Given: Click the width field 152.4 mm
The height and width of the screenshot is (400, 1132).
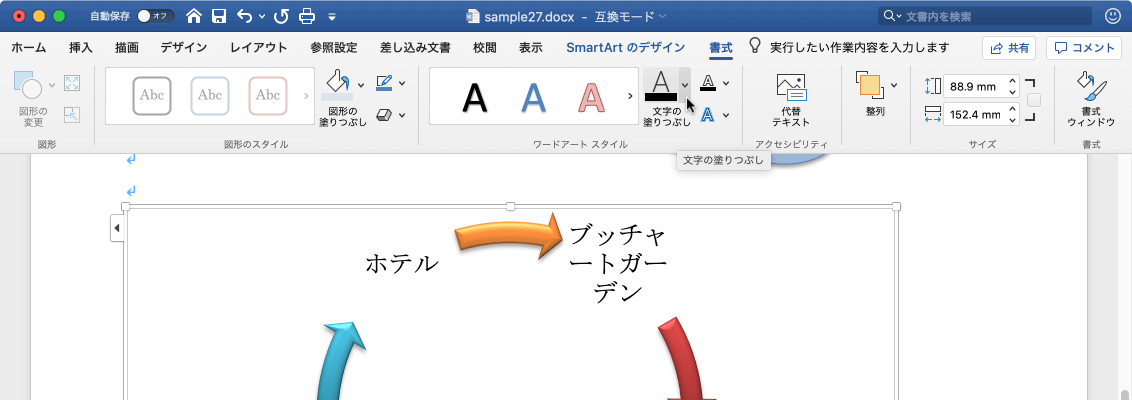Looking at the screenshot, I should point(974,114).
